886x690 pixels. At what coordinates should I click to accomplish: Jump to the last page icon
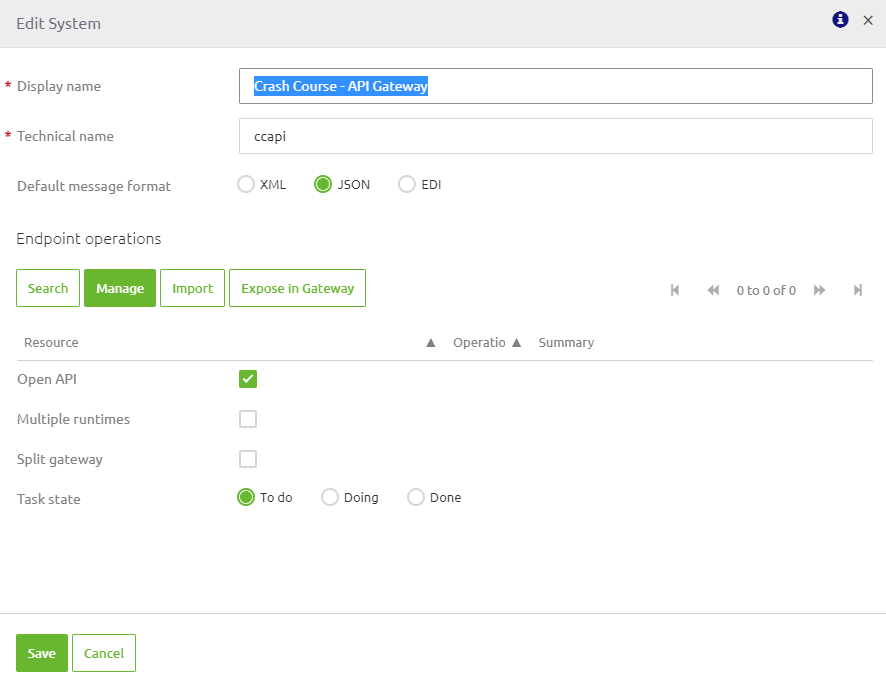point(857,290)
